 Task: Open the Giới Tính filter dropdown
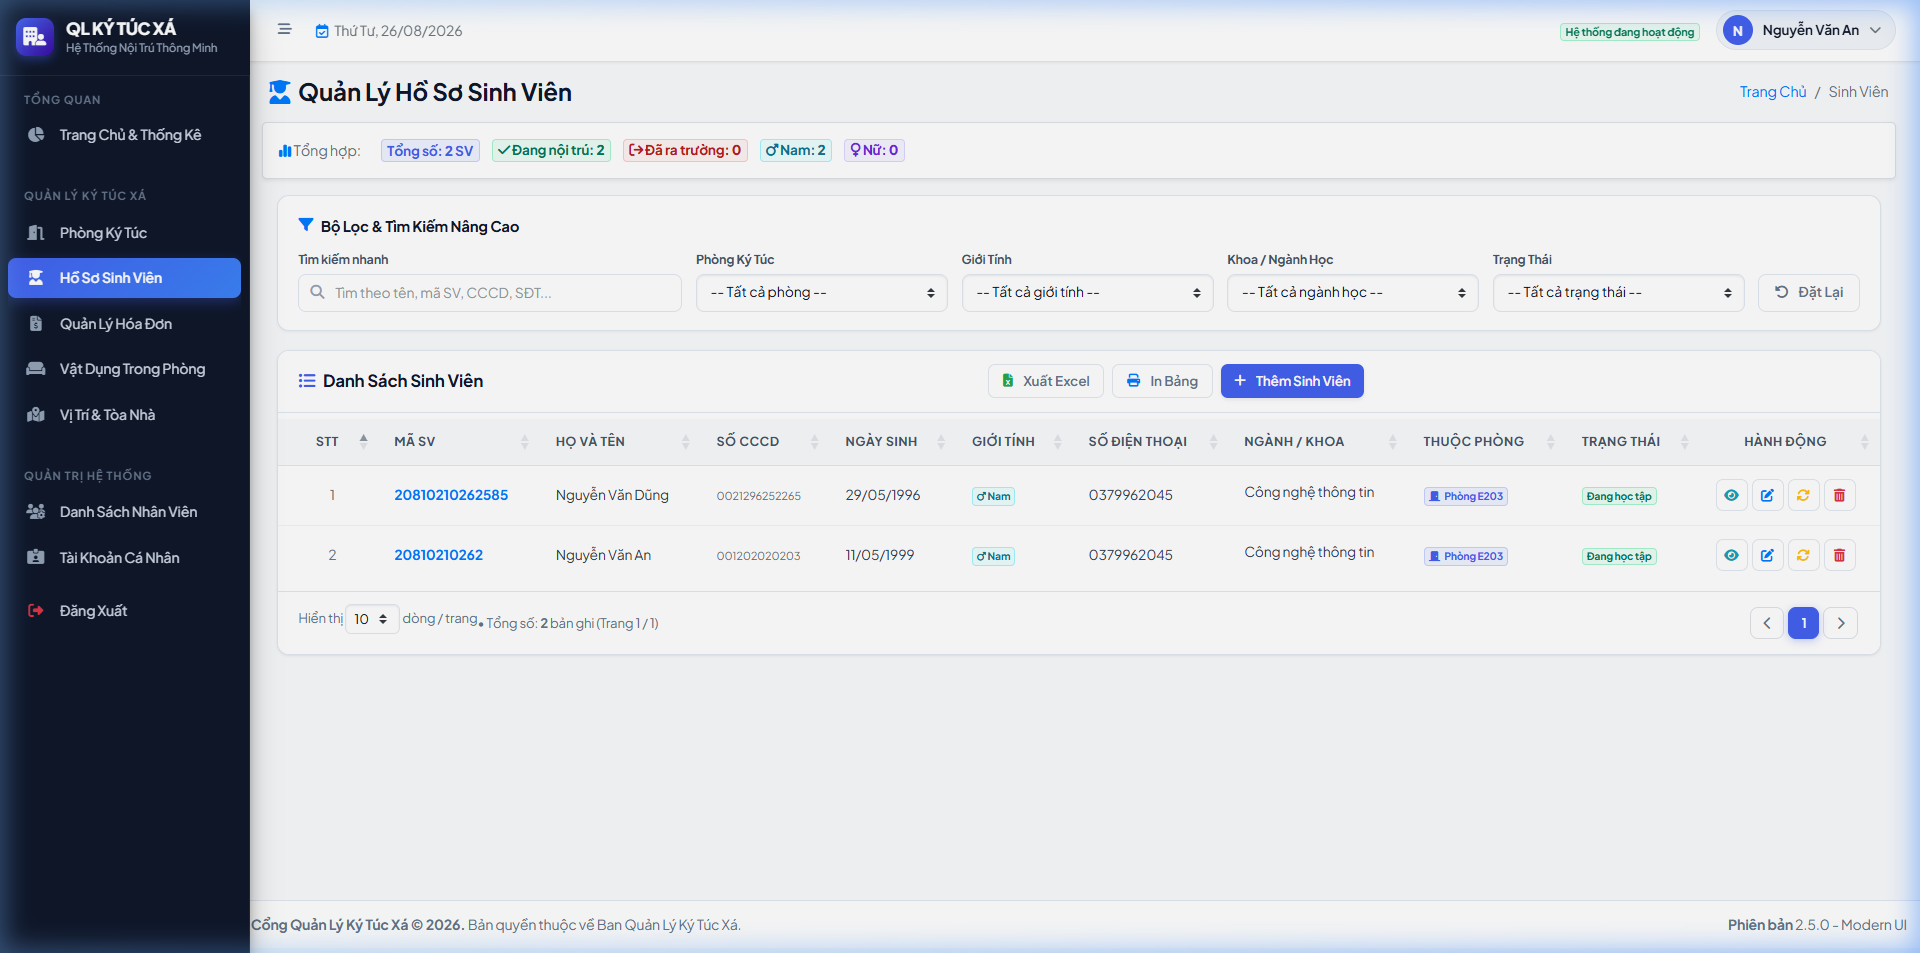click(x=1087, y=293)
